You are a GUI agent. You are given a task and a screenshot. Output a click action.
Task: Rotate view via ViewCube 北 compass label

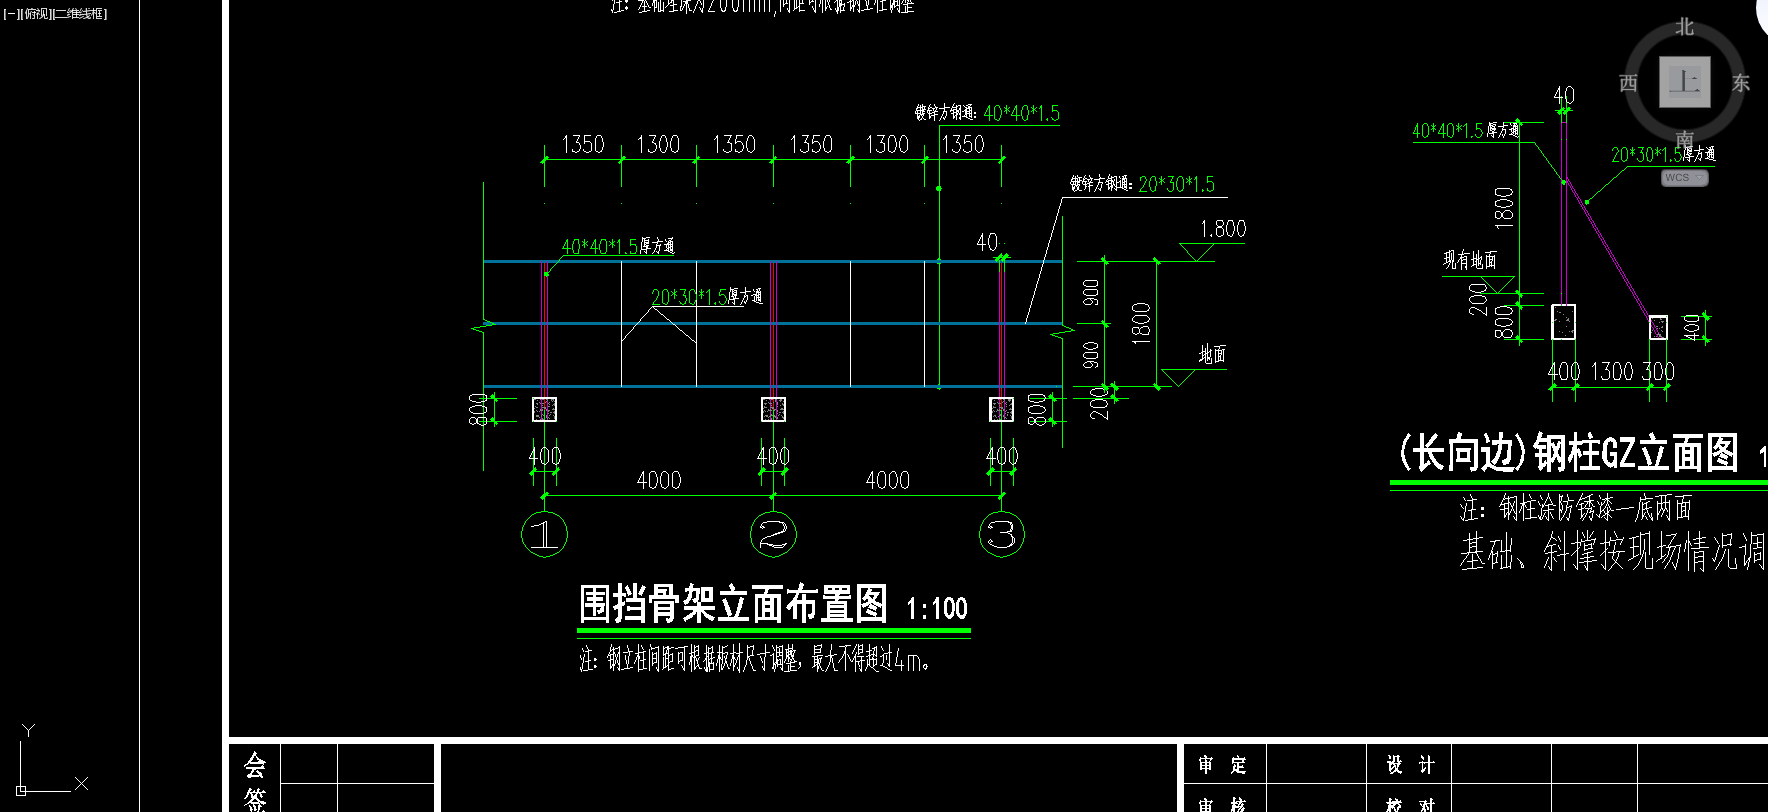[x=1685, y=27]
